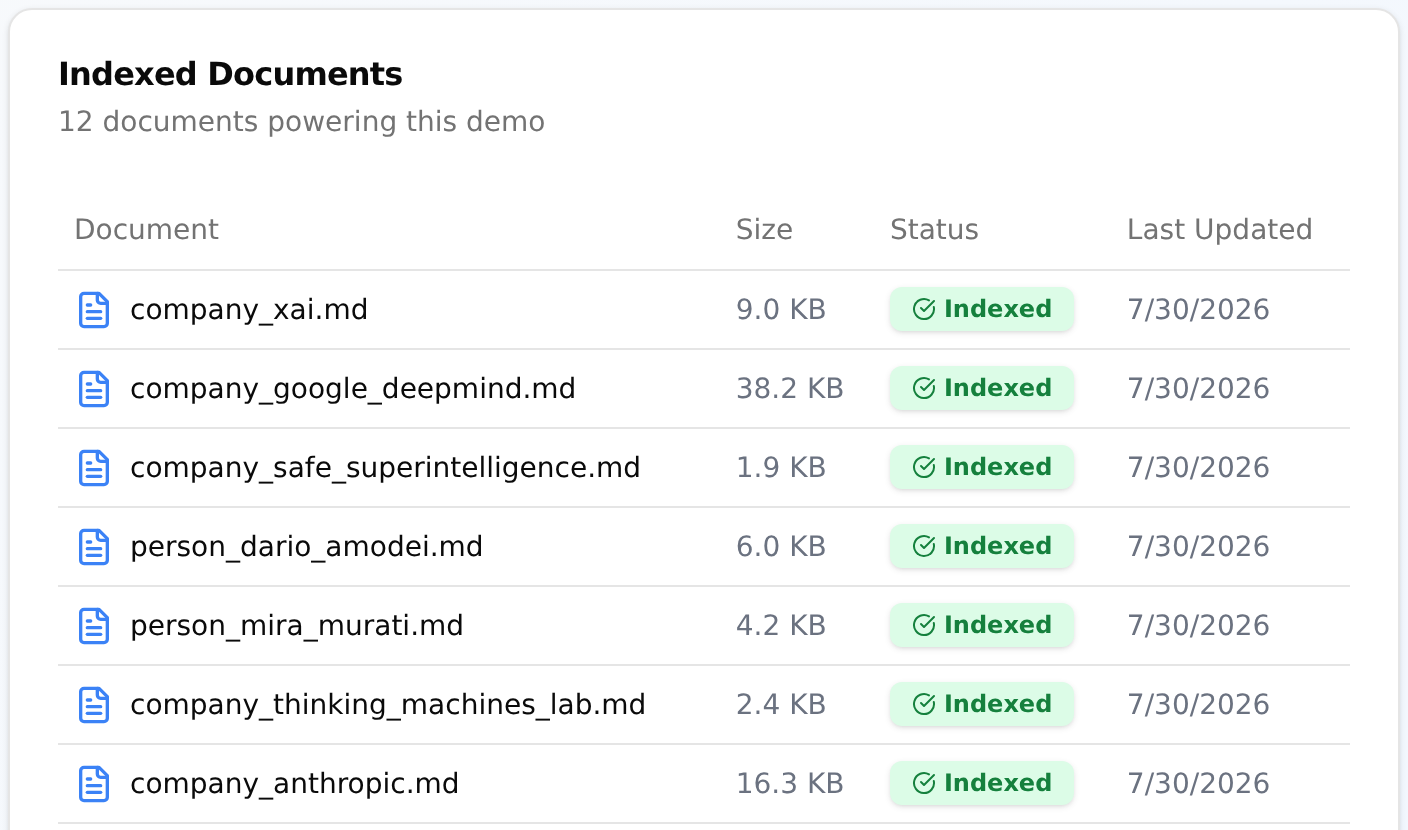This screenshot has width=1408, height=830.
Task: Click the file icon beside company_thinking_machines_lab.md
Action: pyautogui.click(x=94, y=705)
